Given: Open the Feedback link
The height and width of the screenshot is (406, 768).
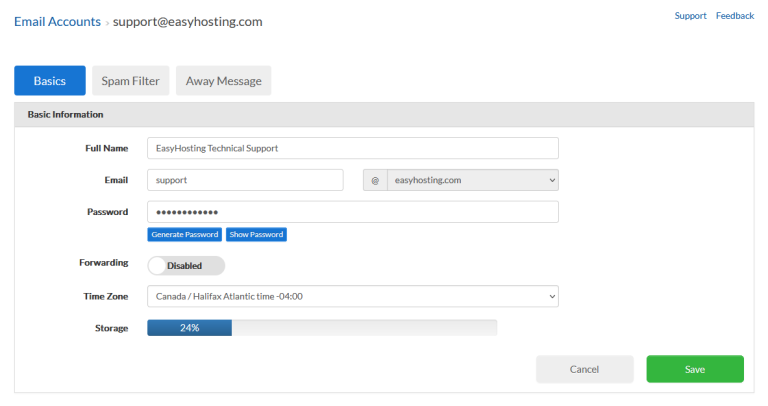Looking at the screenshot, I should (x=735, y=16).
